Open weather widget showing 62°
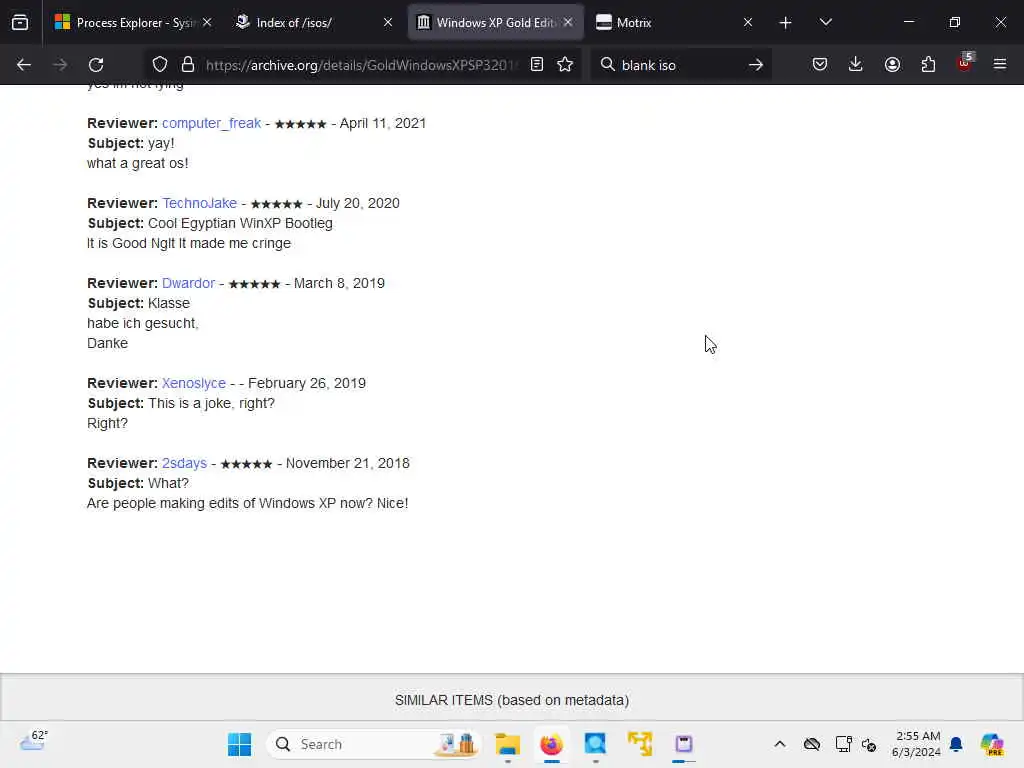The height and width of the screenshot is (768, 1024). (x=34, y=741)
